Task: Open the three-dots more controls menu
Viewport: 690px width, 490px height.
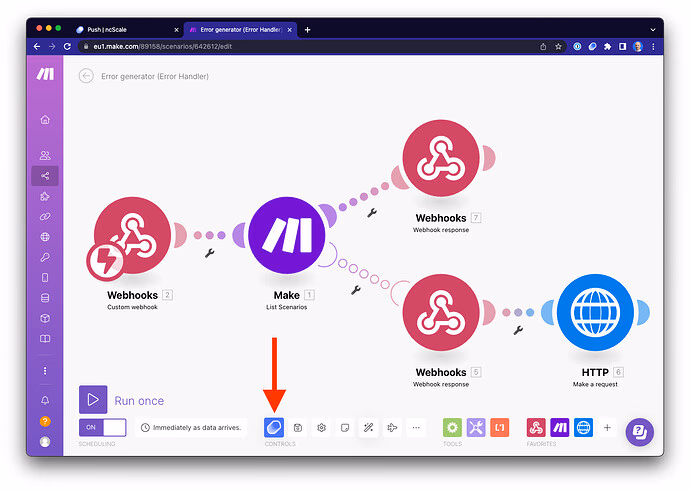Action: tap(416, 427)
